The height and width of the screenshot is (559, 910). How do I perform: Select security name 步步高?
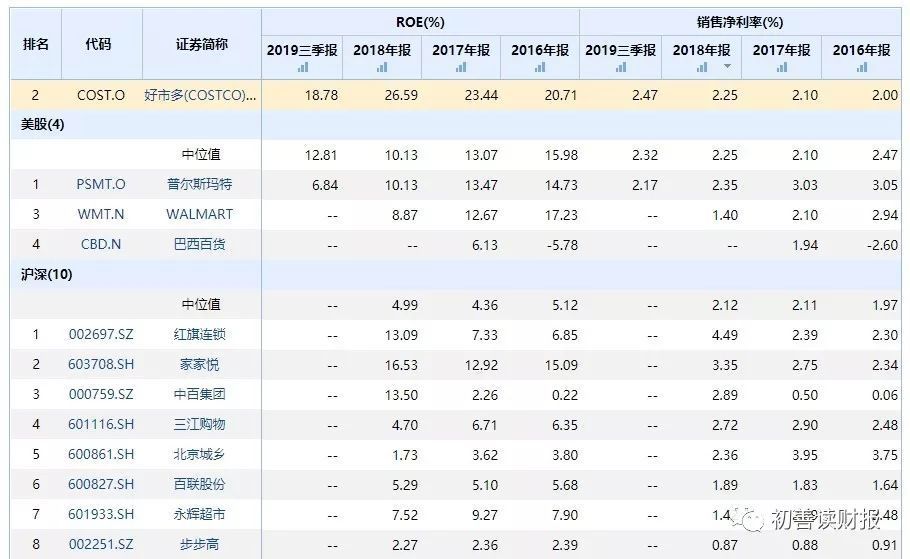pos(200,544)
